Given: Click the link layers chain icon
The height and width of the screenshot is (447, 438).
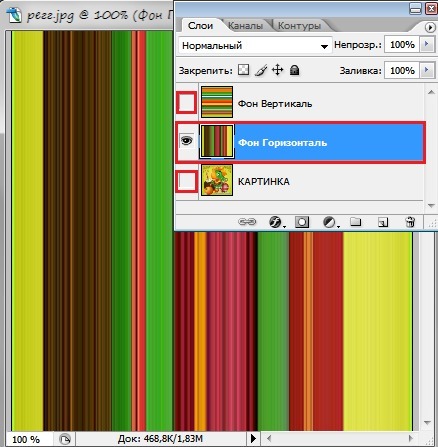Looking at the screenshot, I should (247, 222).
